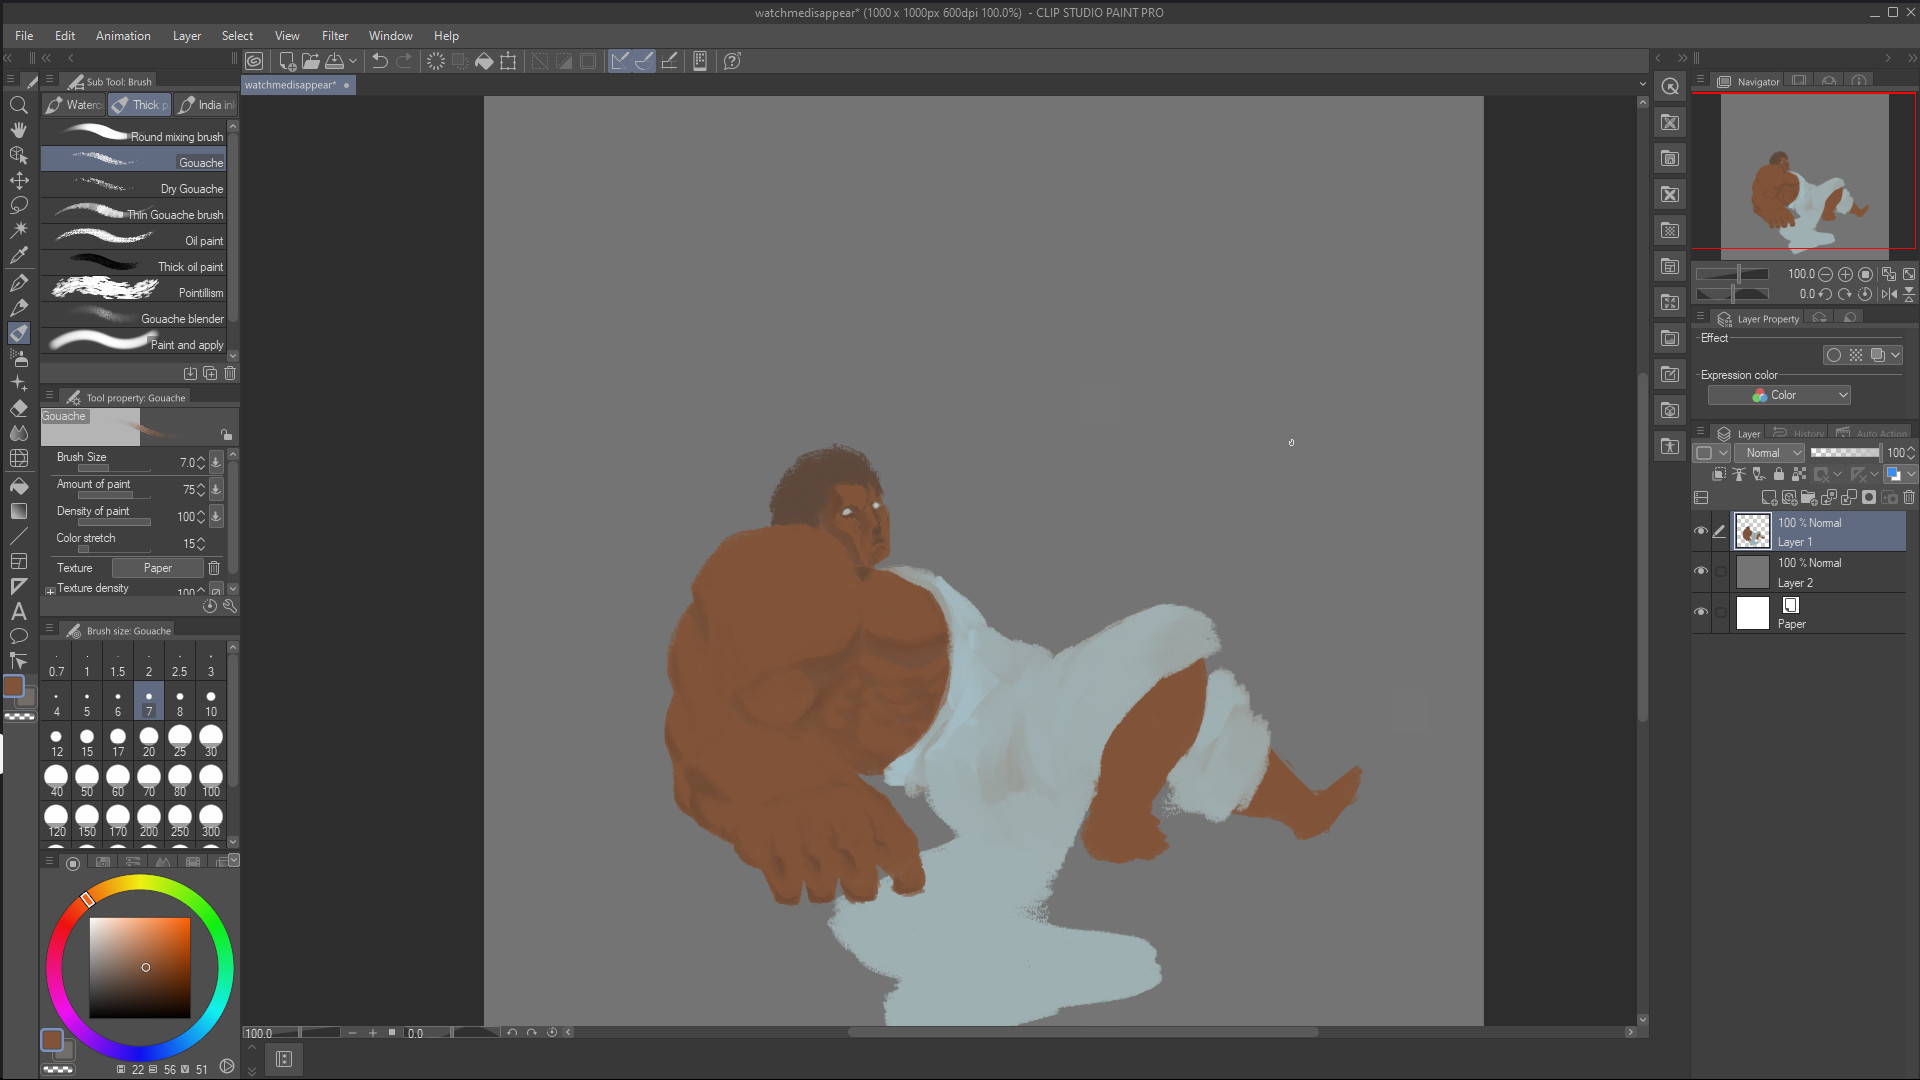
Task: Select the Auto select magic wand tool
Action: click(x=18, y=230)
